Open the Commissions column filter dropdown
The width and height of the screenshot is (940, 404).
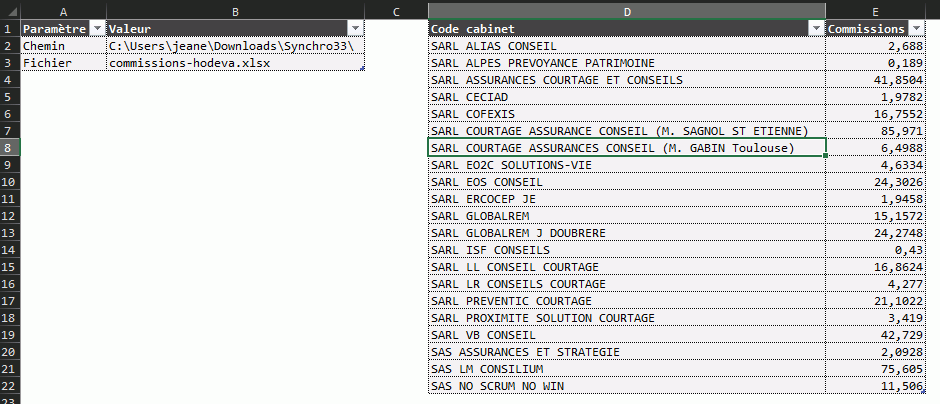(x=916, y=29)
